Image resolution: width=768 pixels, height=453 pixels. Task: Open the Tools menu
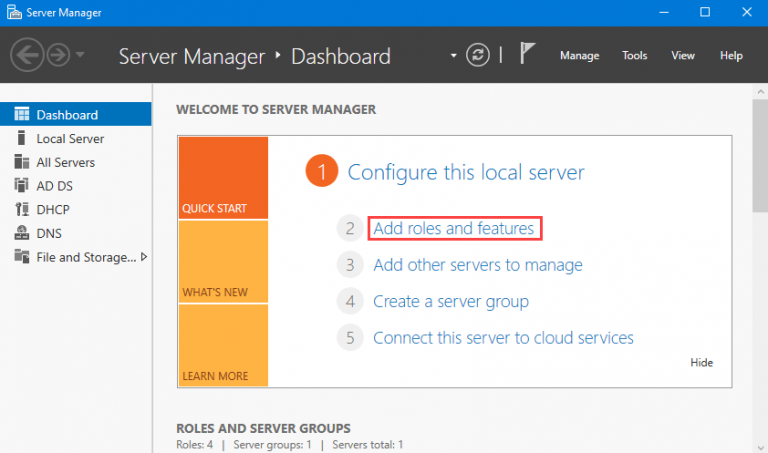coord(635,56)
